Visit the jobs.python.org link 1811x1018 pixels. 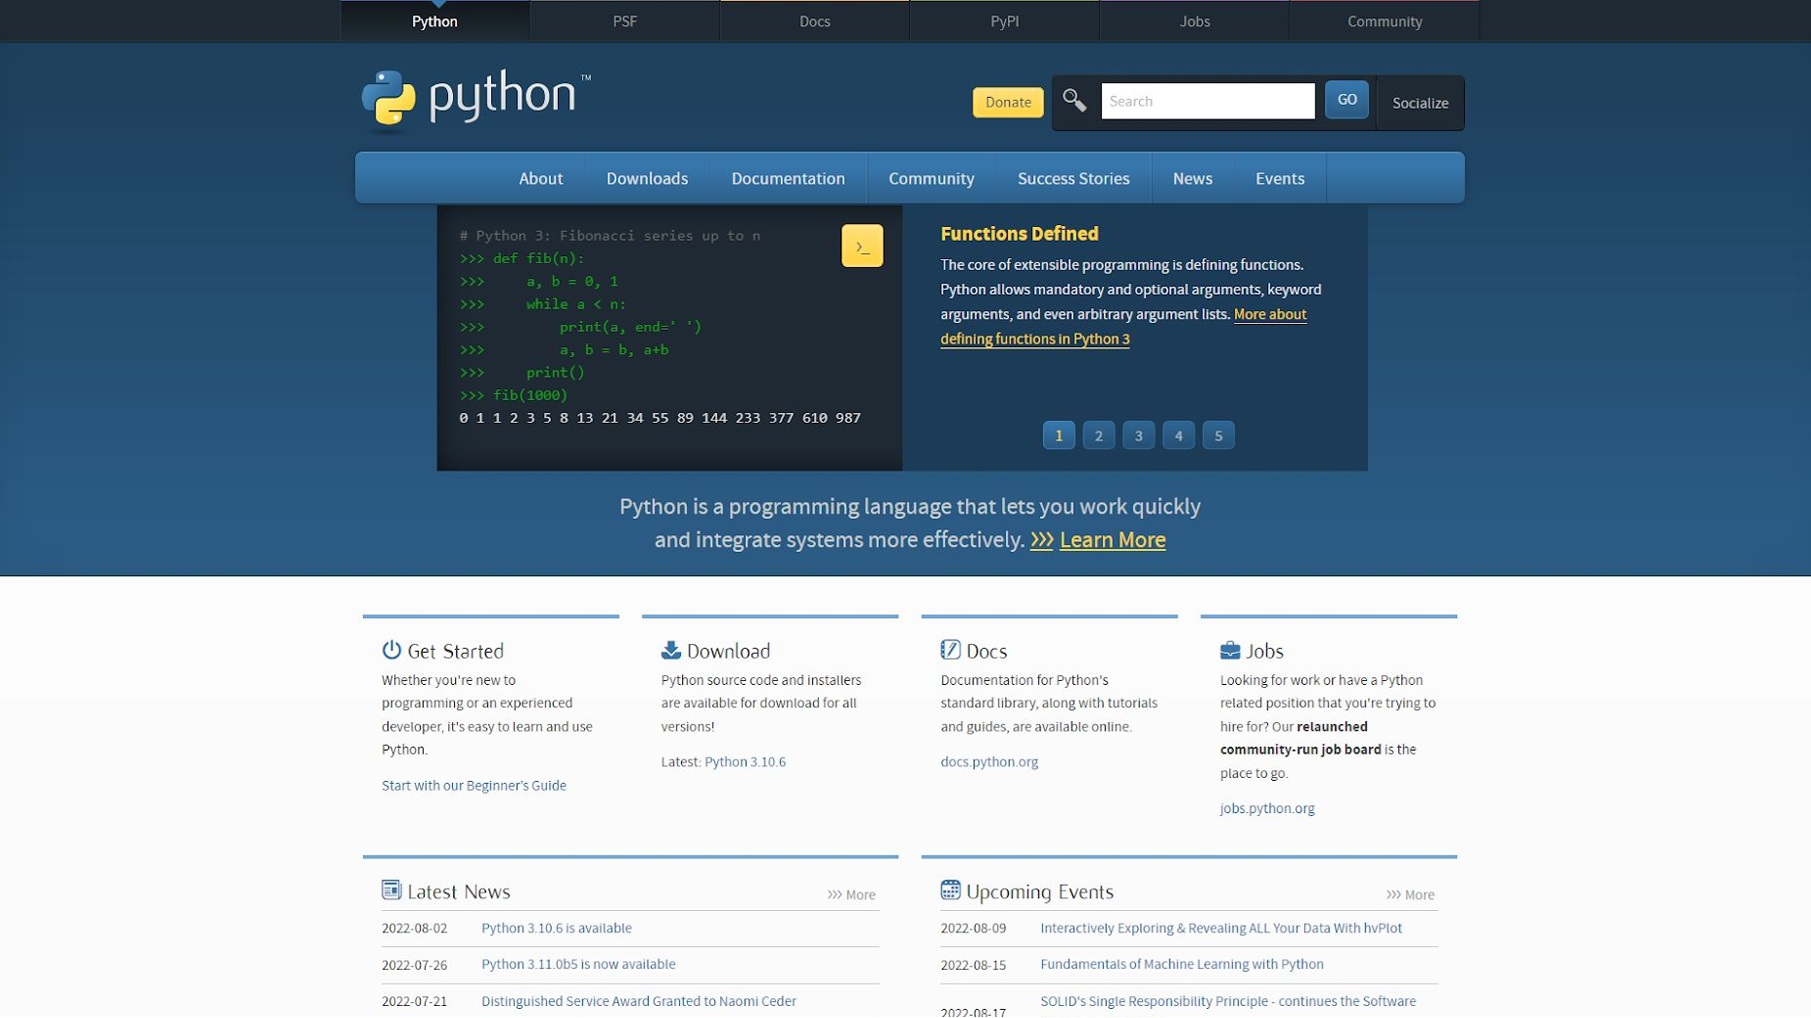(x=1267, y=809)
